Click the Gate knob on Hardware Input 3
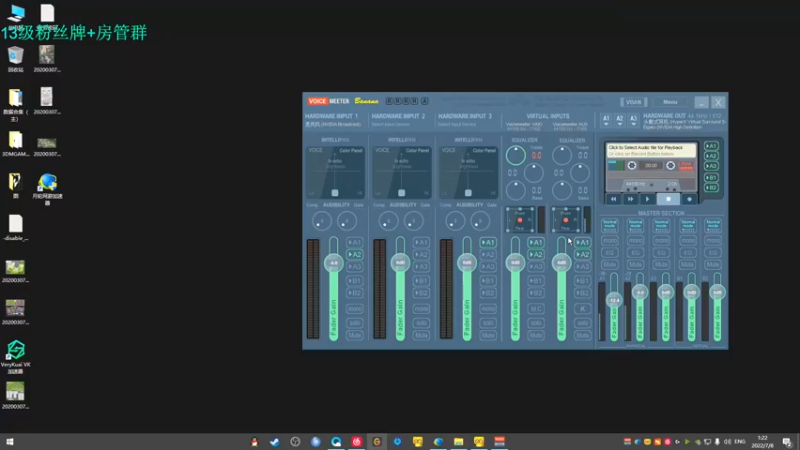The image size is (800, 450). click(480, 221)
